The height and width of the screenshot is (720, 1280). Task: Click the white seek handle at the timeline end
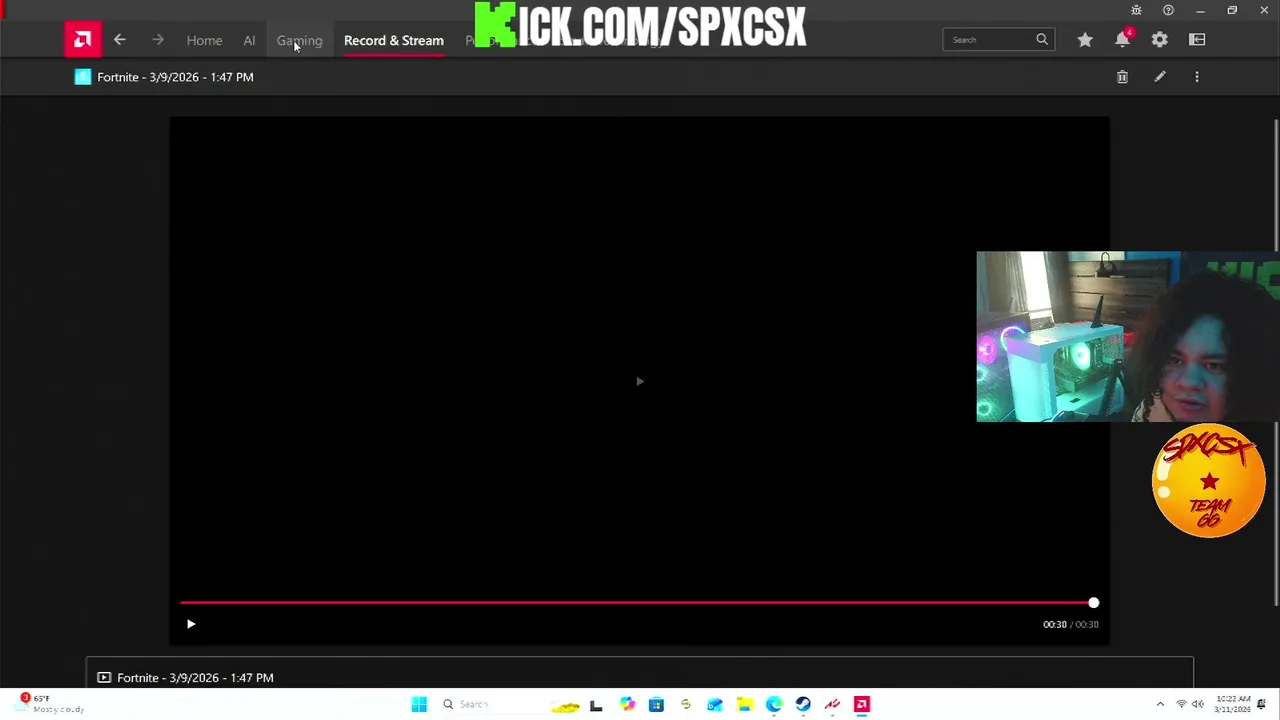pos(1093,603)
